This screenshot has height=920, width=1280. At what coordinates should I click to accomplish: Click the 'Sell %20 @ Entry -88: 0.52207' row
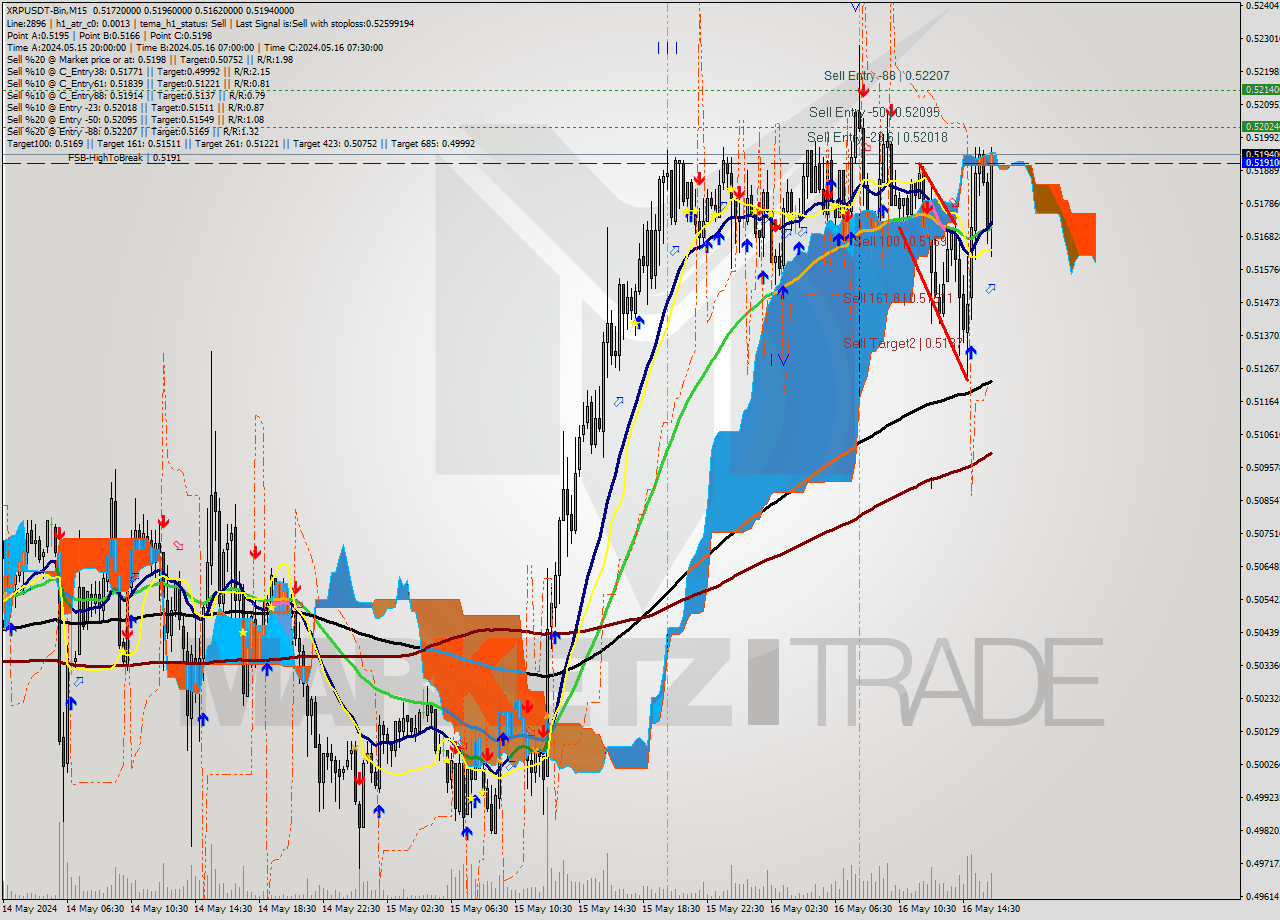tap(132, 131)
